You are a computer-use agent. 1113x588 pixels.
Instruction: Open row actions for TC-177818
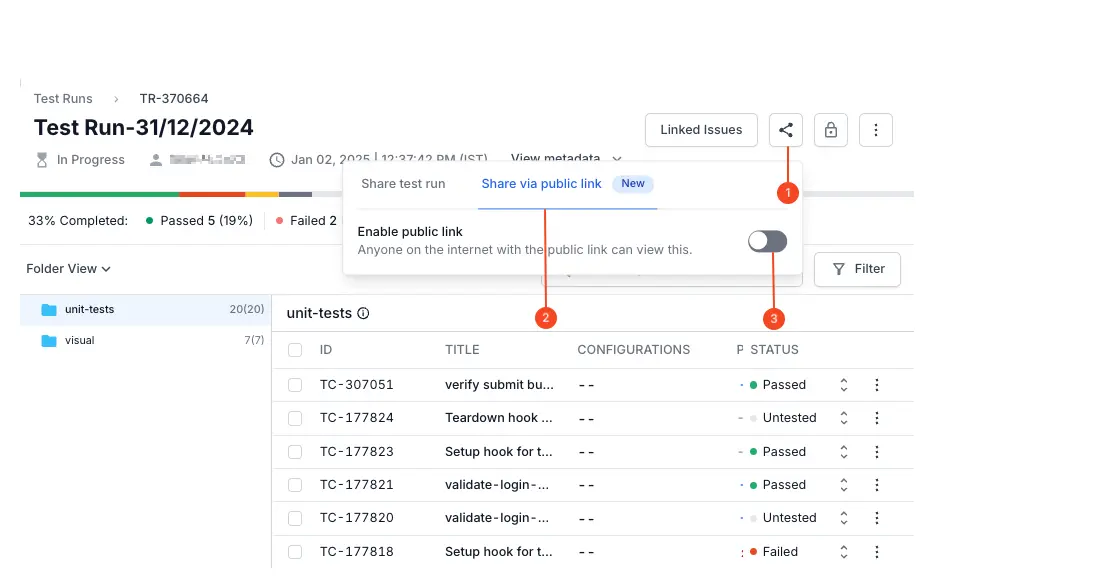coord(877,552)
